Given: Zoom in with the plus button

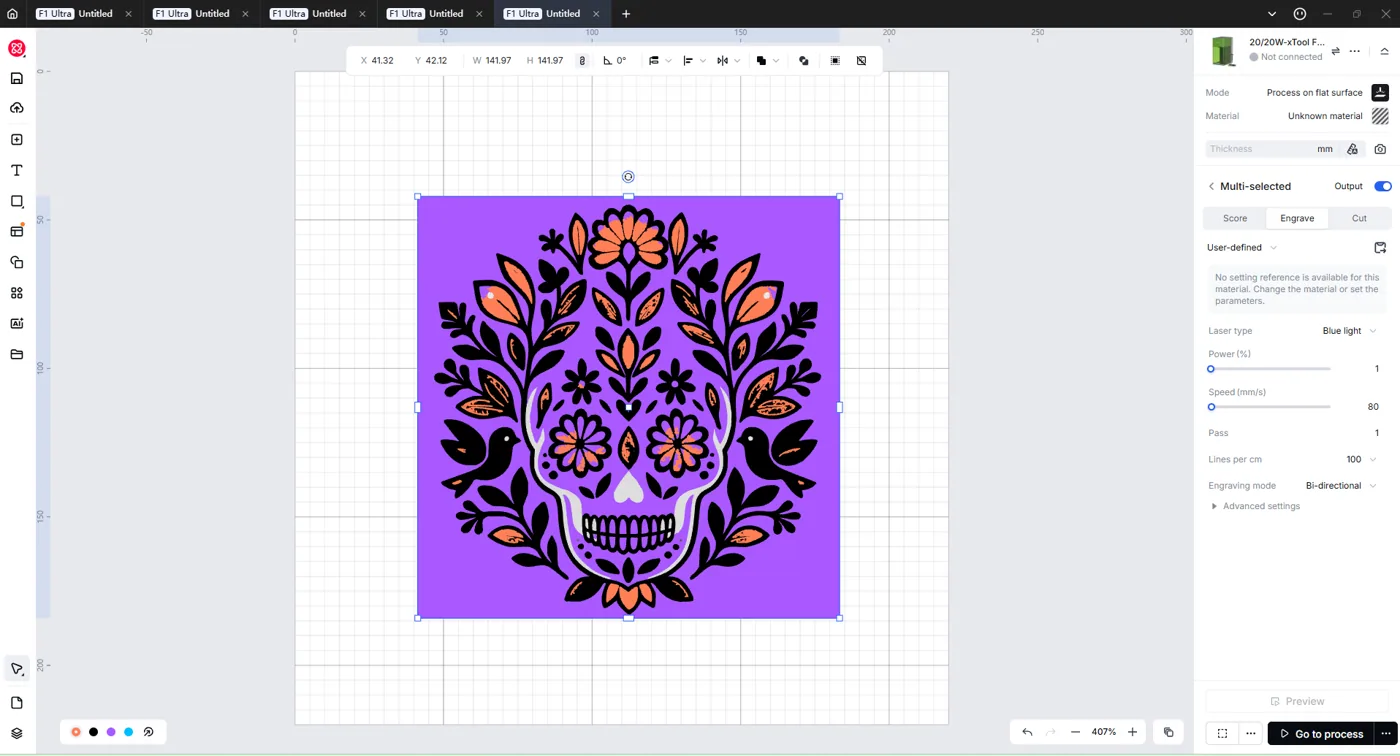Looking at the screenshot, I should coord(1133,732).
